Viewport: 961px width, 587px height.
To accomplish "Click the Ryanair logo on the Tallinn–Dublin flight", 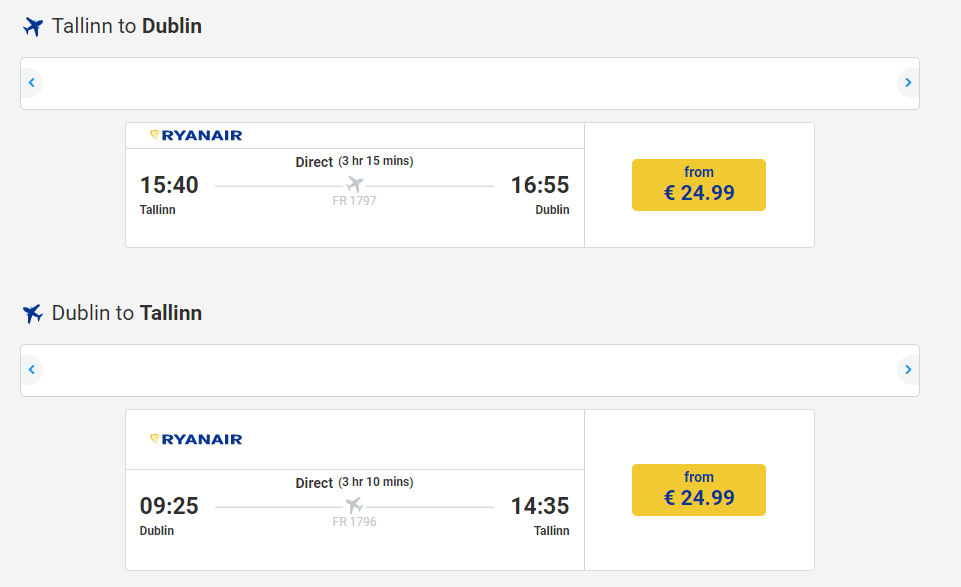I will point(196,135).
